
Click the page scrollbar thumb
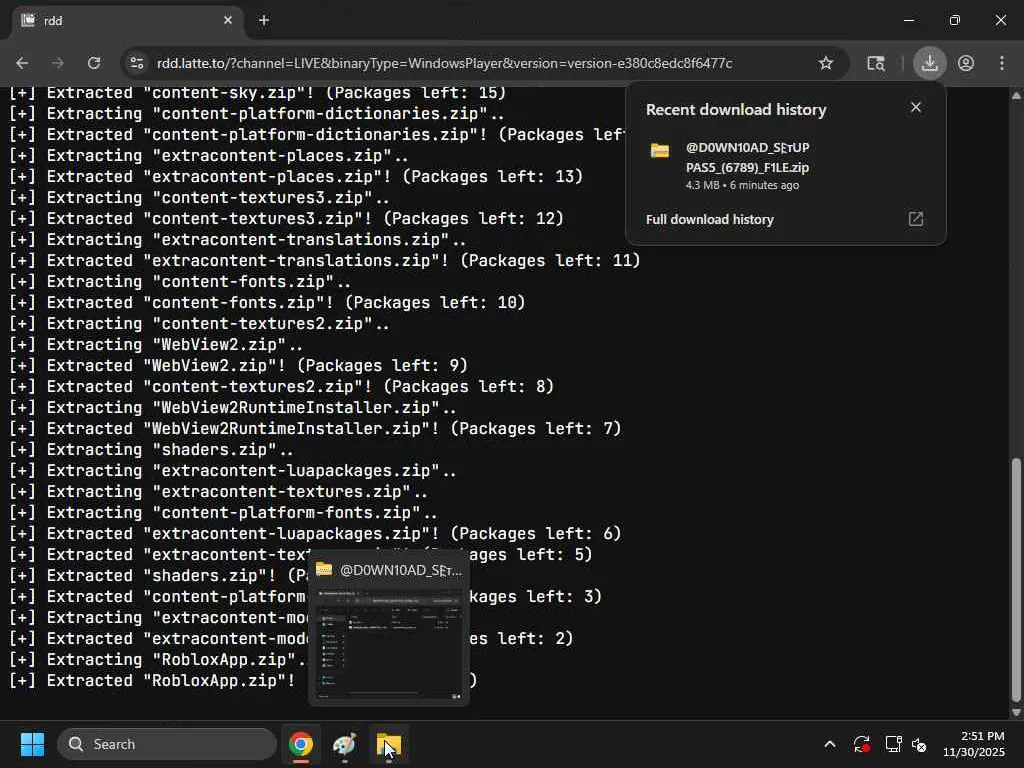(1016, 579)
